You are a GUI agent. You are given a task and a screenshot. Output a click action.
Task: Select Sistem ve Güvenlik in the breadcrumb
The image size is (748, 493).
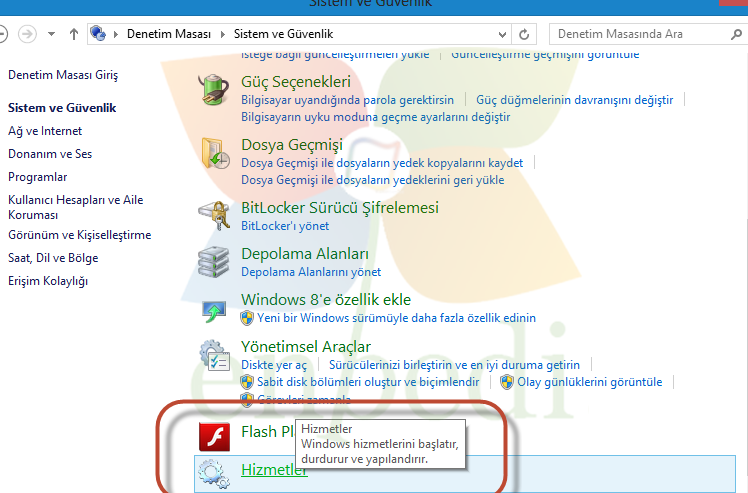point(283,34)
